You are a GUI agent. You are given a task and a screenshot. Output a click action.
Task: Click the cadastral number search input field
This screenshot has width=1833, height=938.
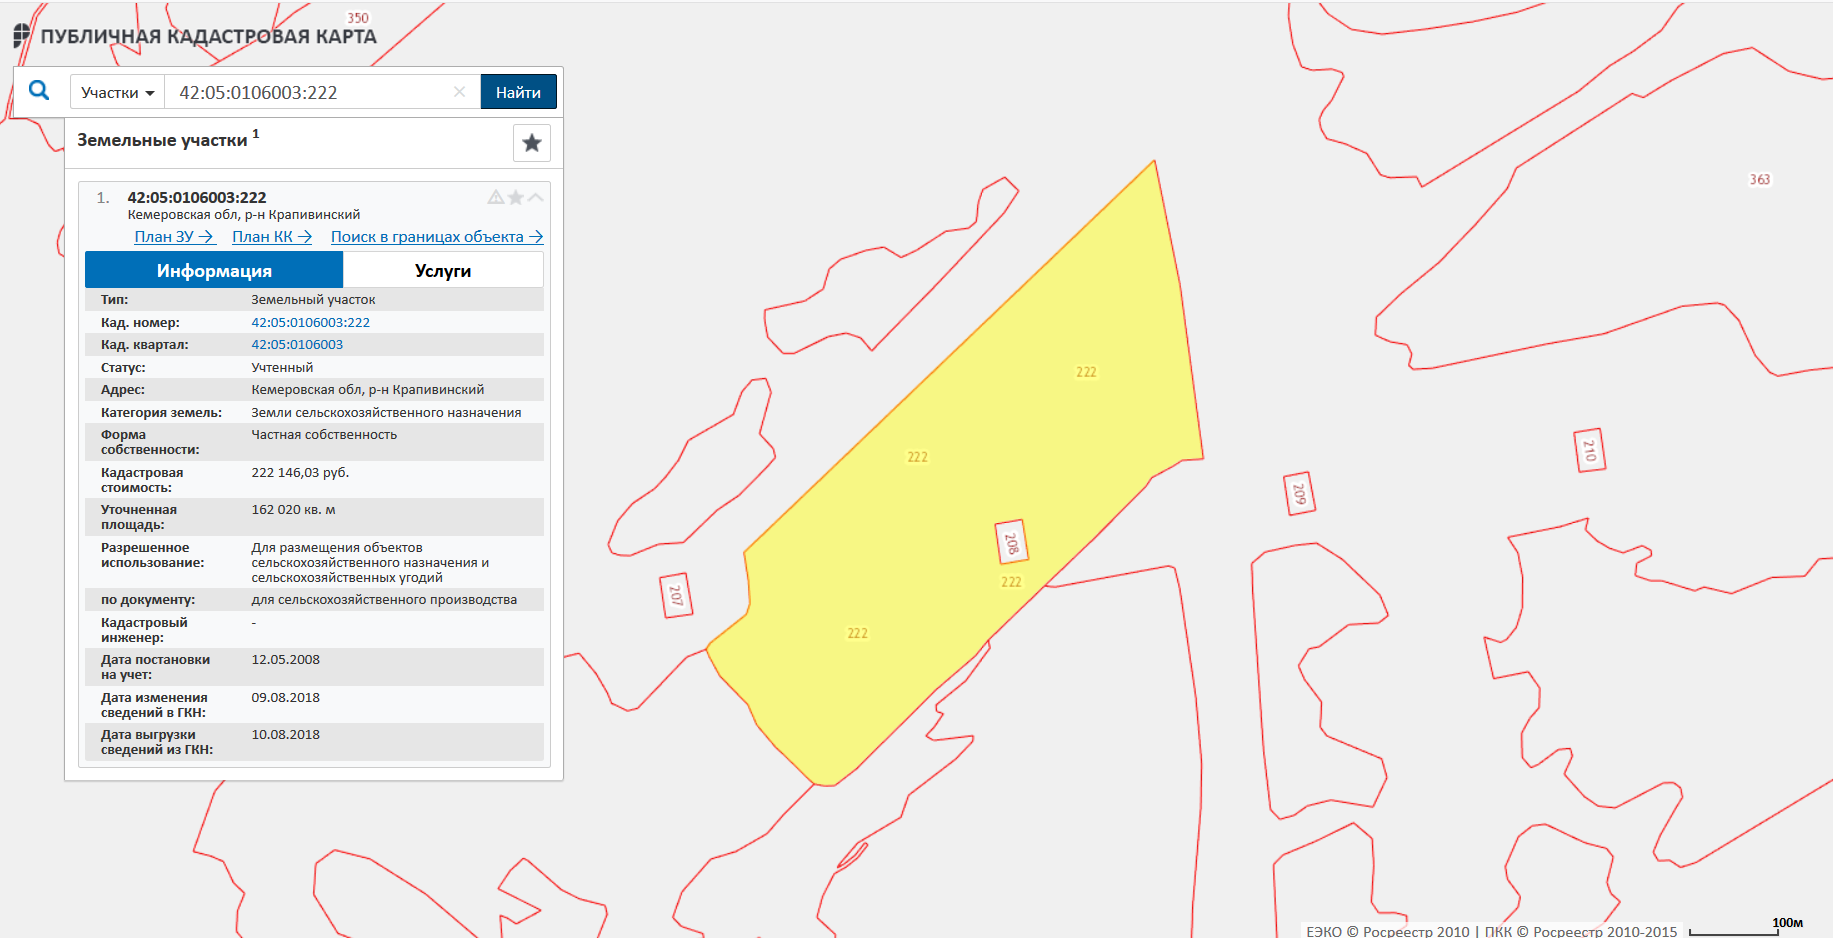click(310, 93)
